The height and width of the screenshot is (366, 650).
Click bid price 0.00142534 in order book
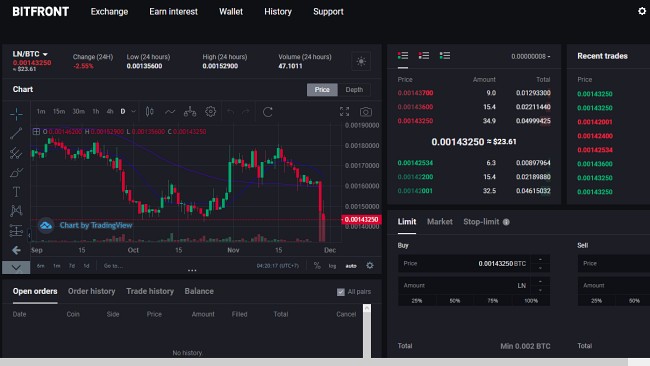(415, 163)
